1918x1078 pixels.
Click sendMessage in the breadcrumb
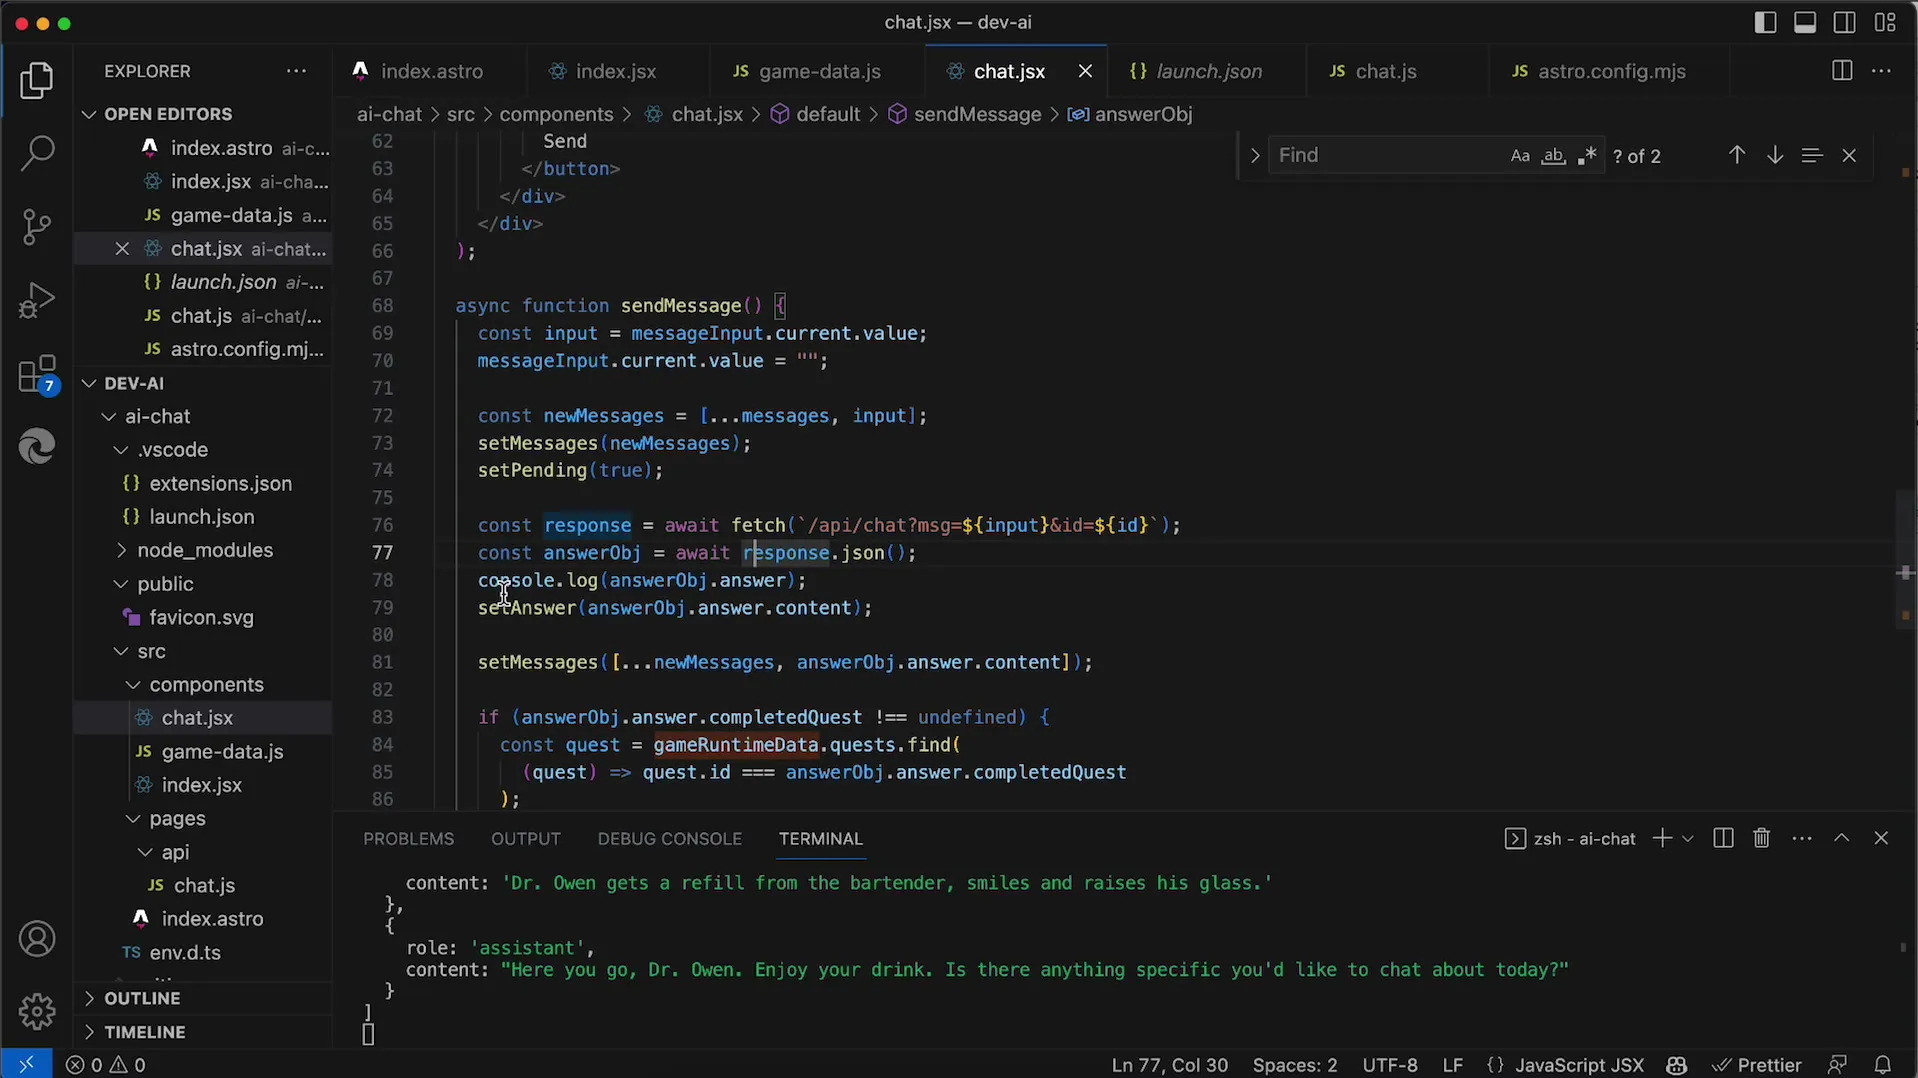977,114
